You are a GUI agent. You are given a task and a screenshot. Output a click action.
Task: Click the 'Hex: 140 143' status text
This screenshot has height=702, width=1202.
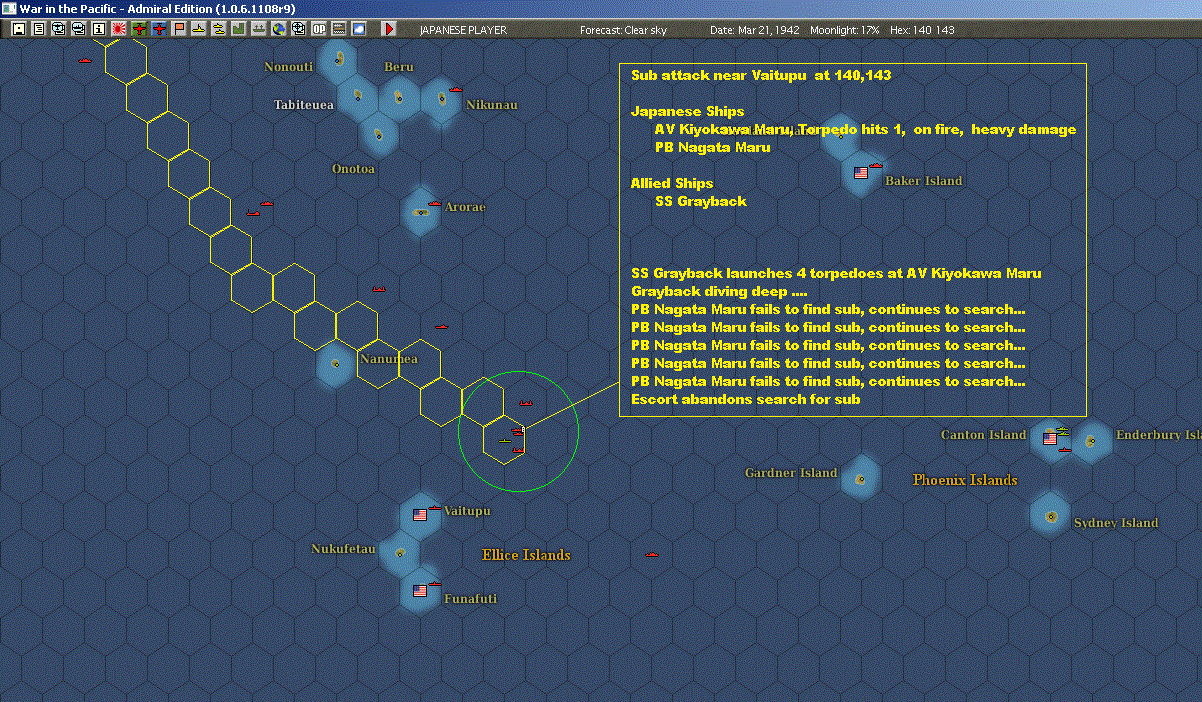tap(920, 30)
